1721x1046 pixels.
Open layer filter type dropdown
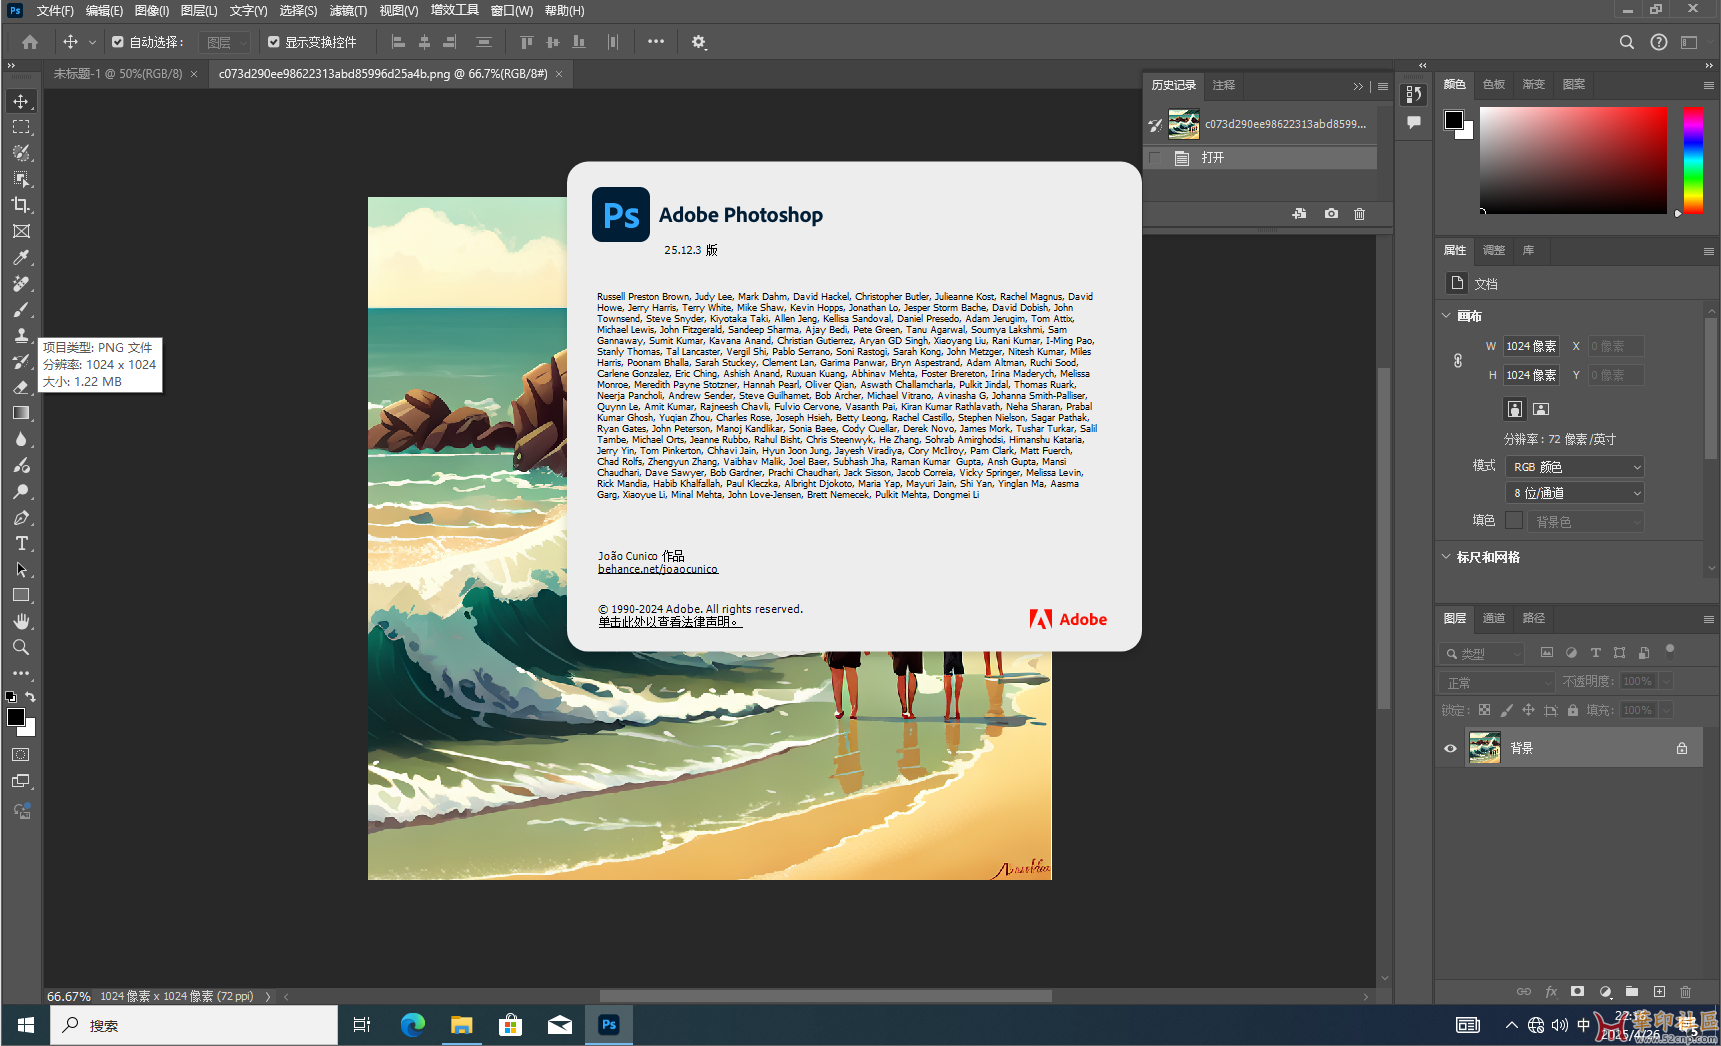[1482, 654]
